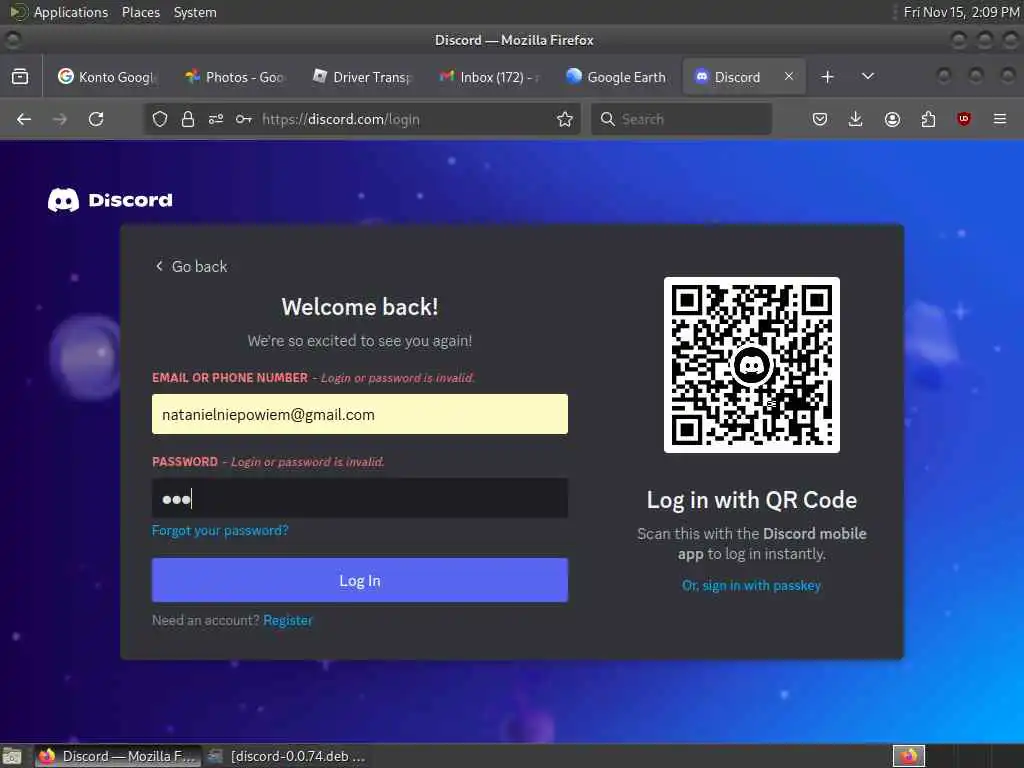Expand the list all tabs chevron
This screenshot has height=768, width=1024.
868,76
